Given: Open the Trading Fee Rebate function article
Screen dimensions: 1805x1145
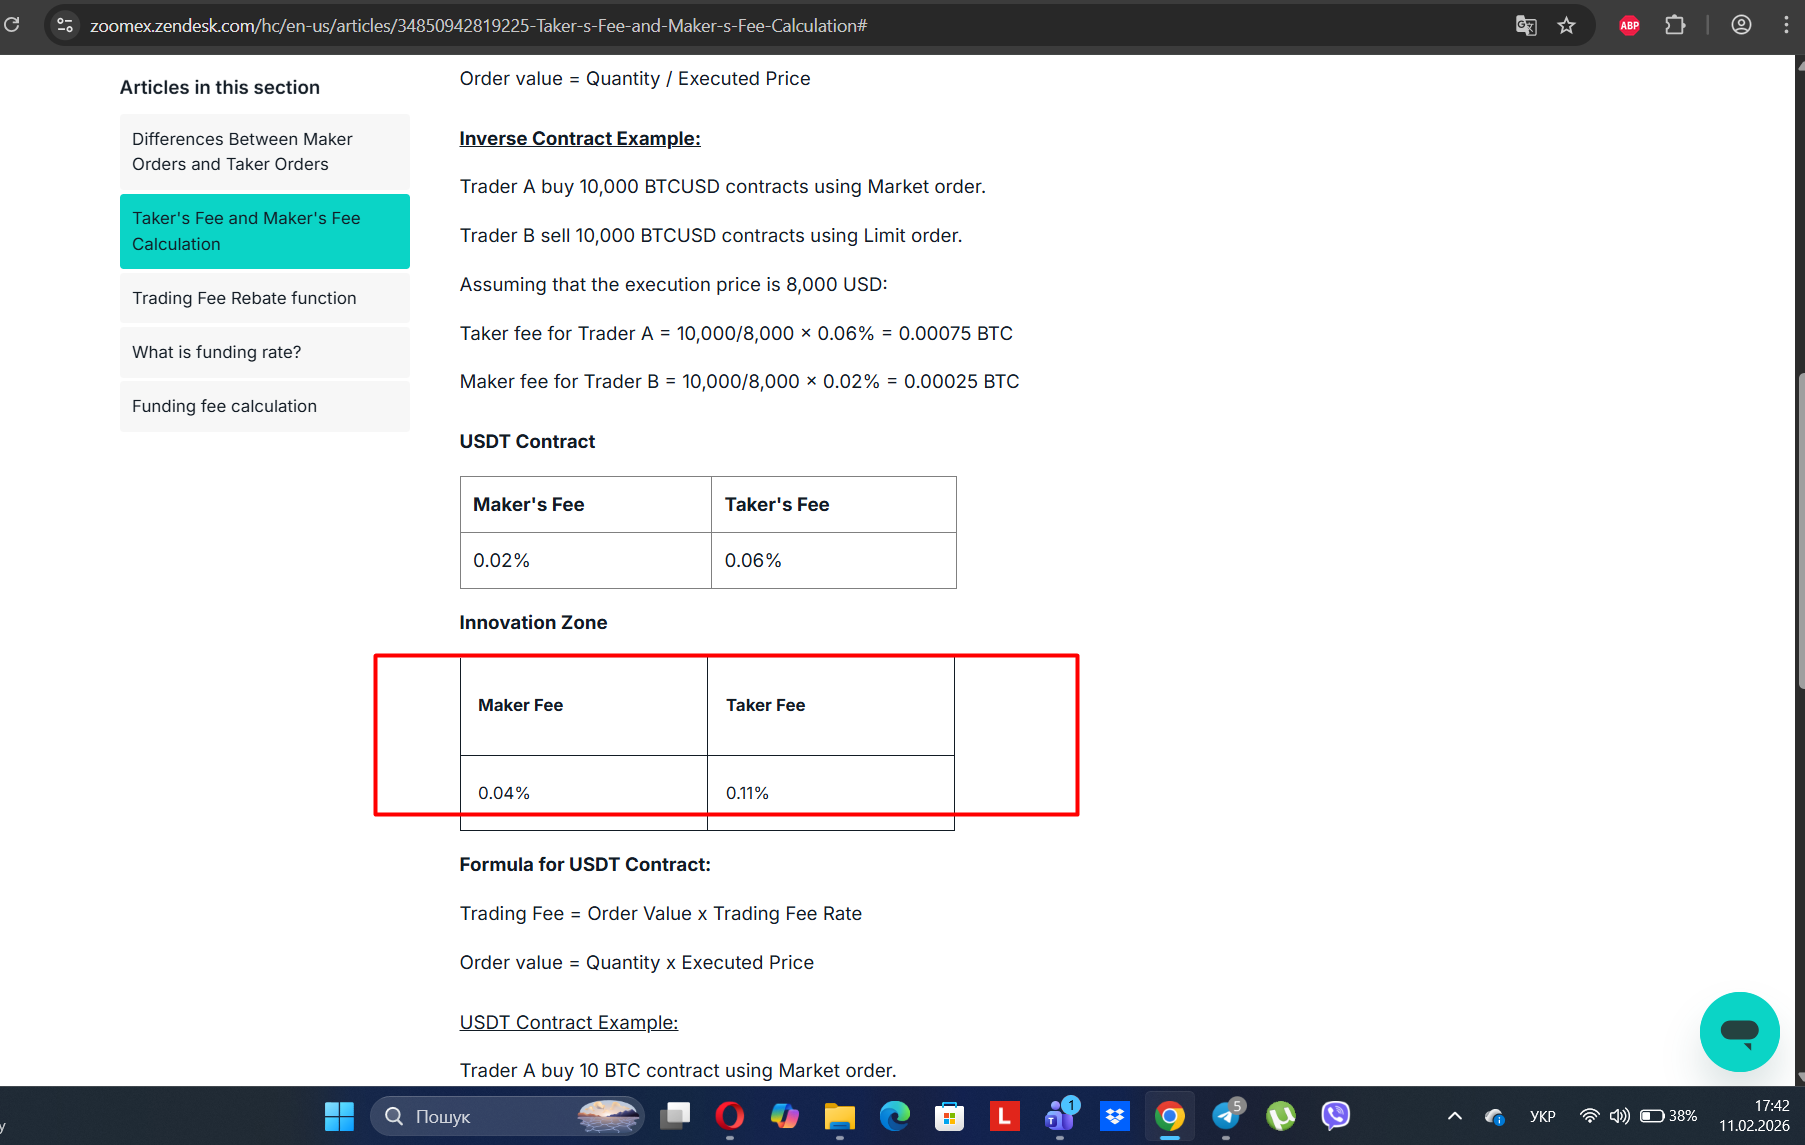Looking at the screenshot, I should coord(265,298).
